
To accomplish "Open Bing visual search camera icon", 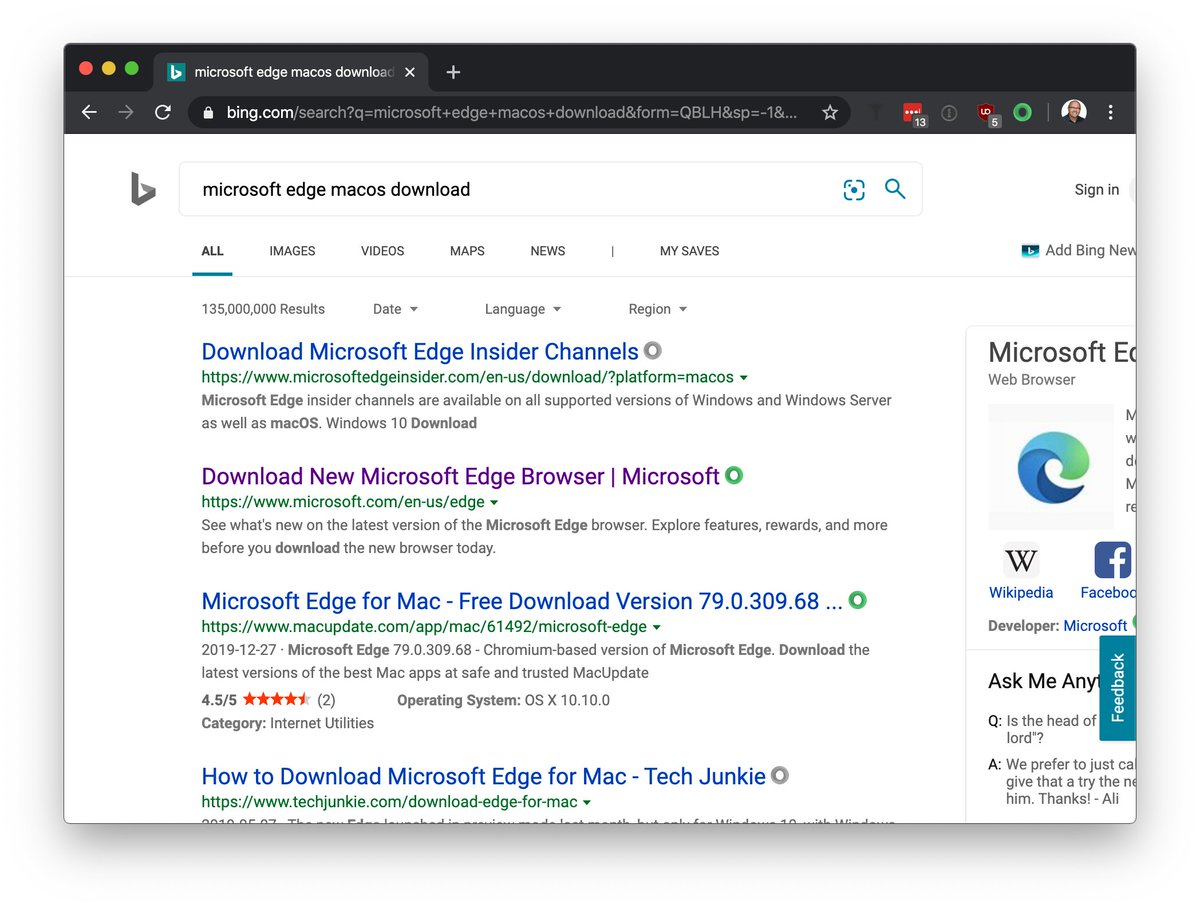I will (854, 190).
